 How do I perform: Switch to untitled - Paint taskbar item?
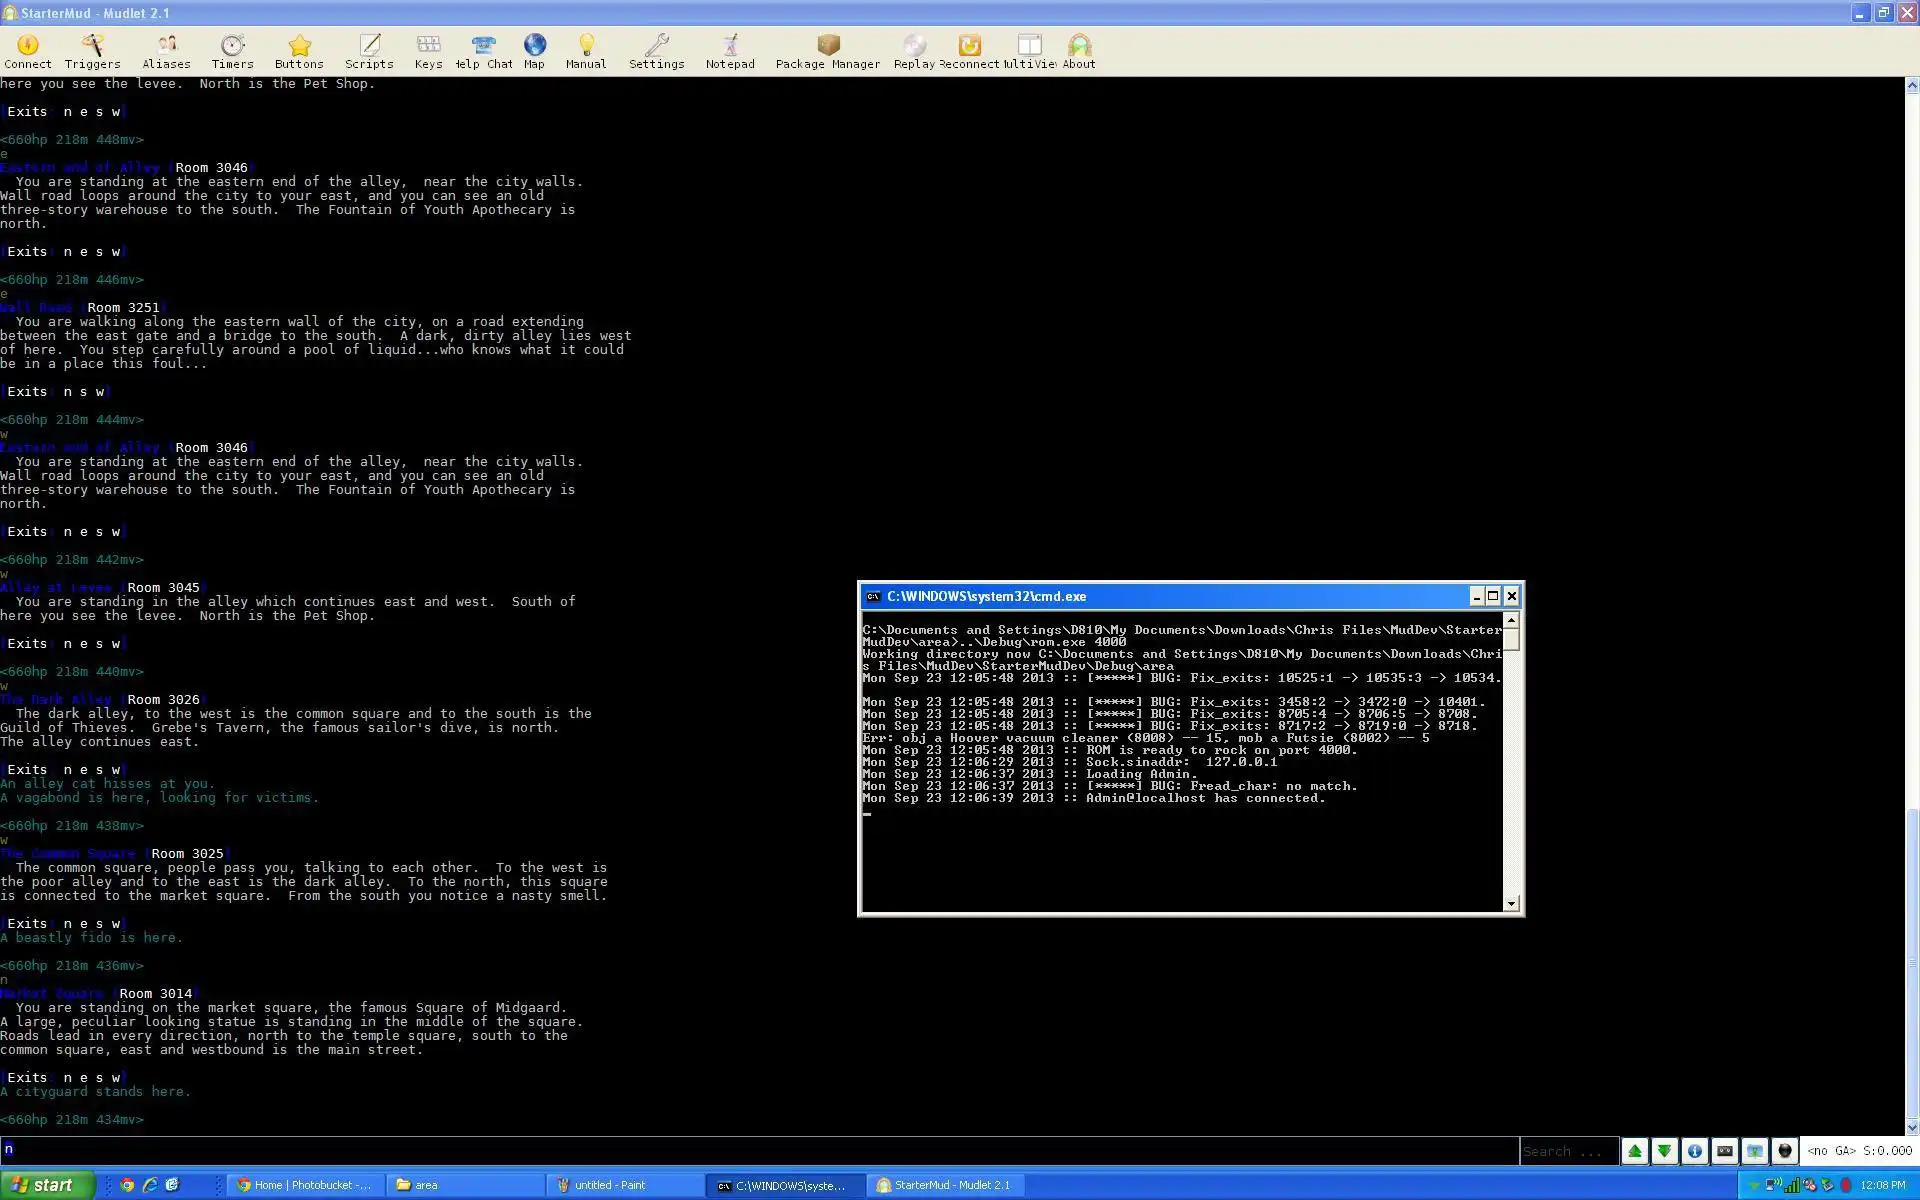pyautogui.click(x=625, y=1185)
